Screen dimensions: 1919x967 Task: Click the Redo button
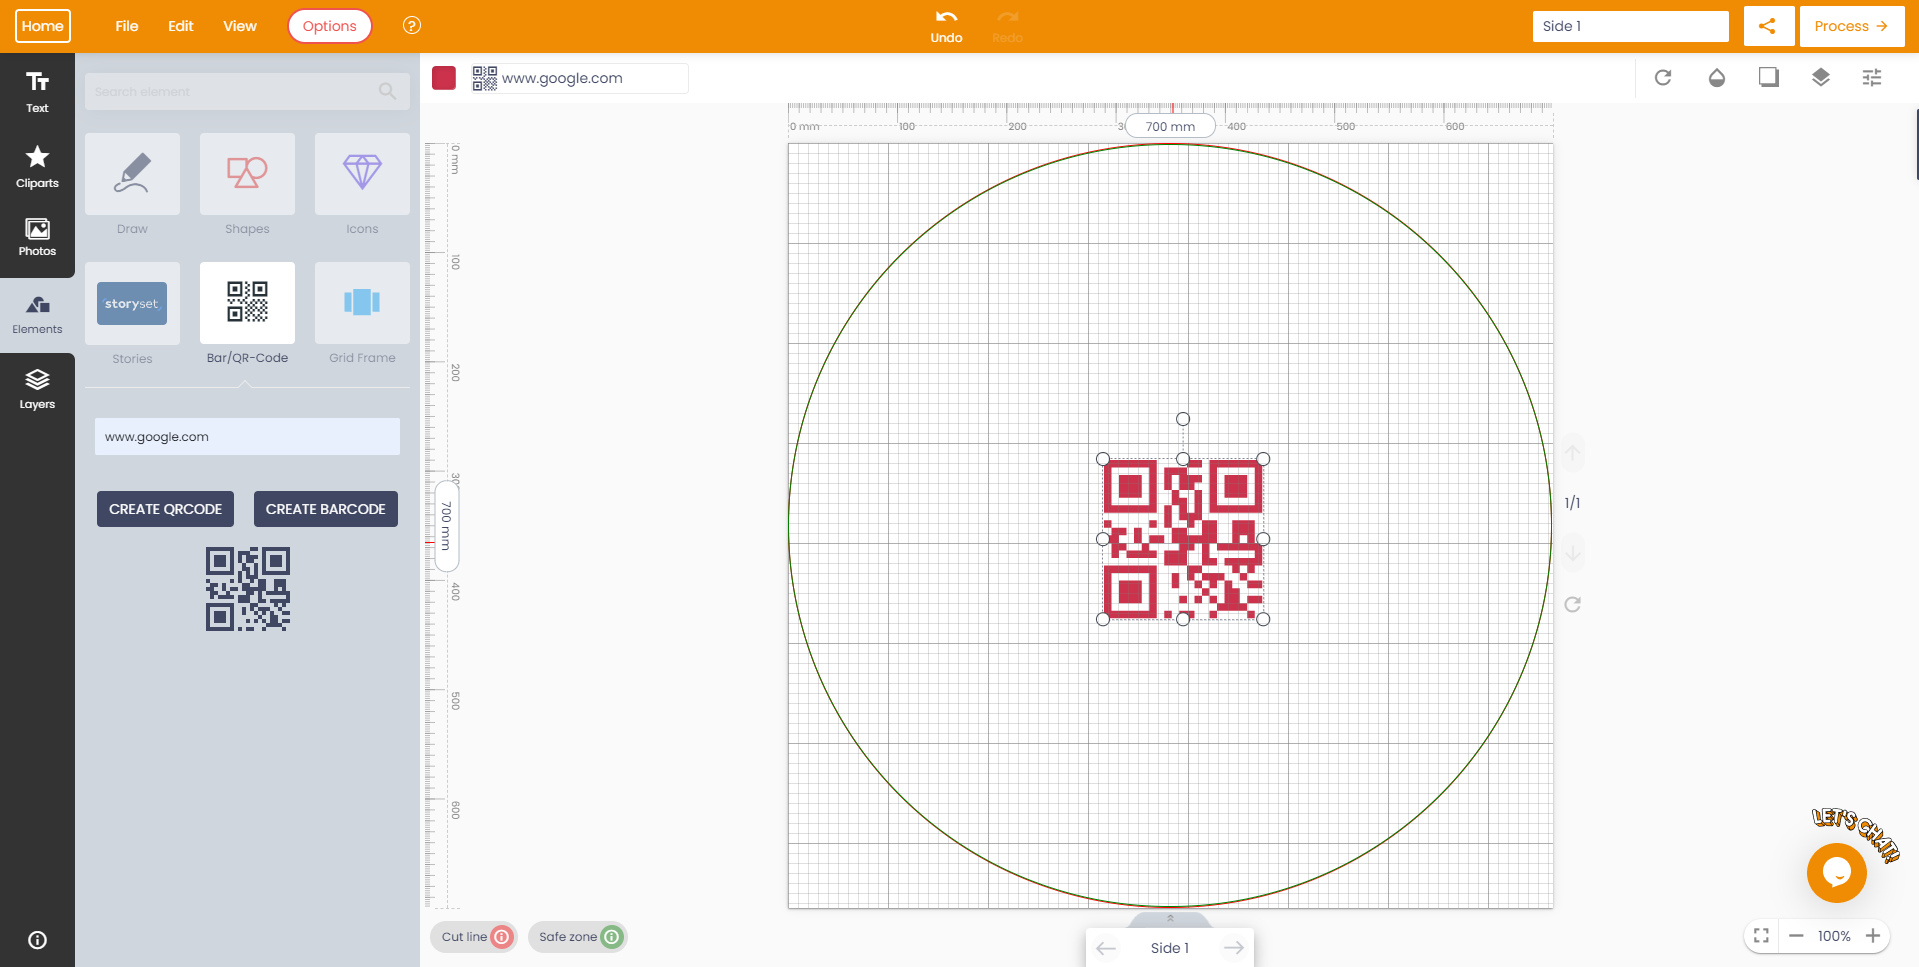1007,26
